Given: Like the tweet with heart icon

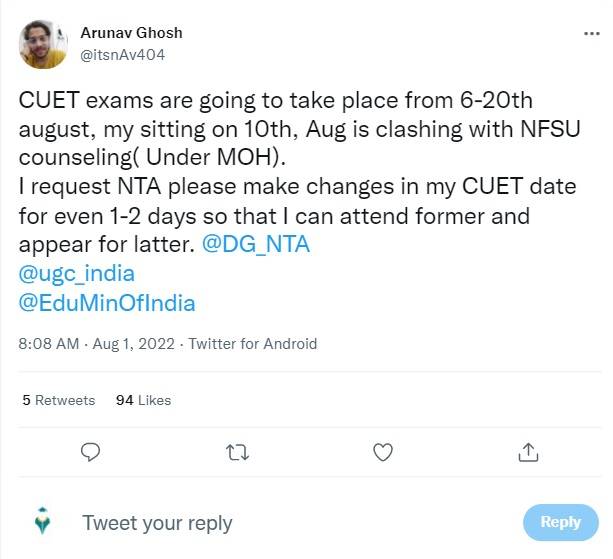Looking at the screenshot, I should point(382,453).
